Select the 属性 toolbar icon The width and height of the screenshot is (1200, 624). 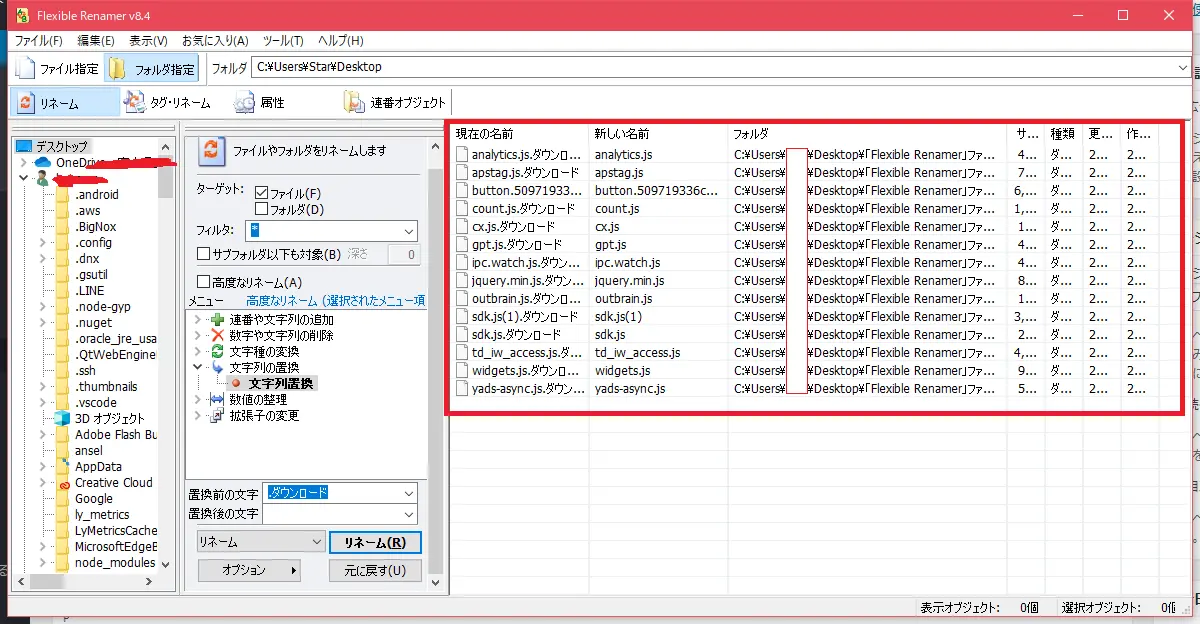click(x=245, y=102)
